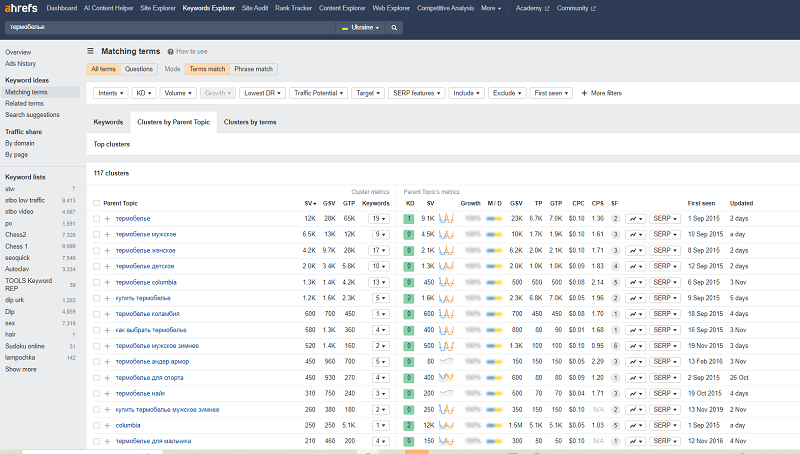The width and height of the screenshot is (800, 454).
Task: Check the термобелье columbia row checkbox
Action: click(96, 283)
